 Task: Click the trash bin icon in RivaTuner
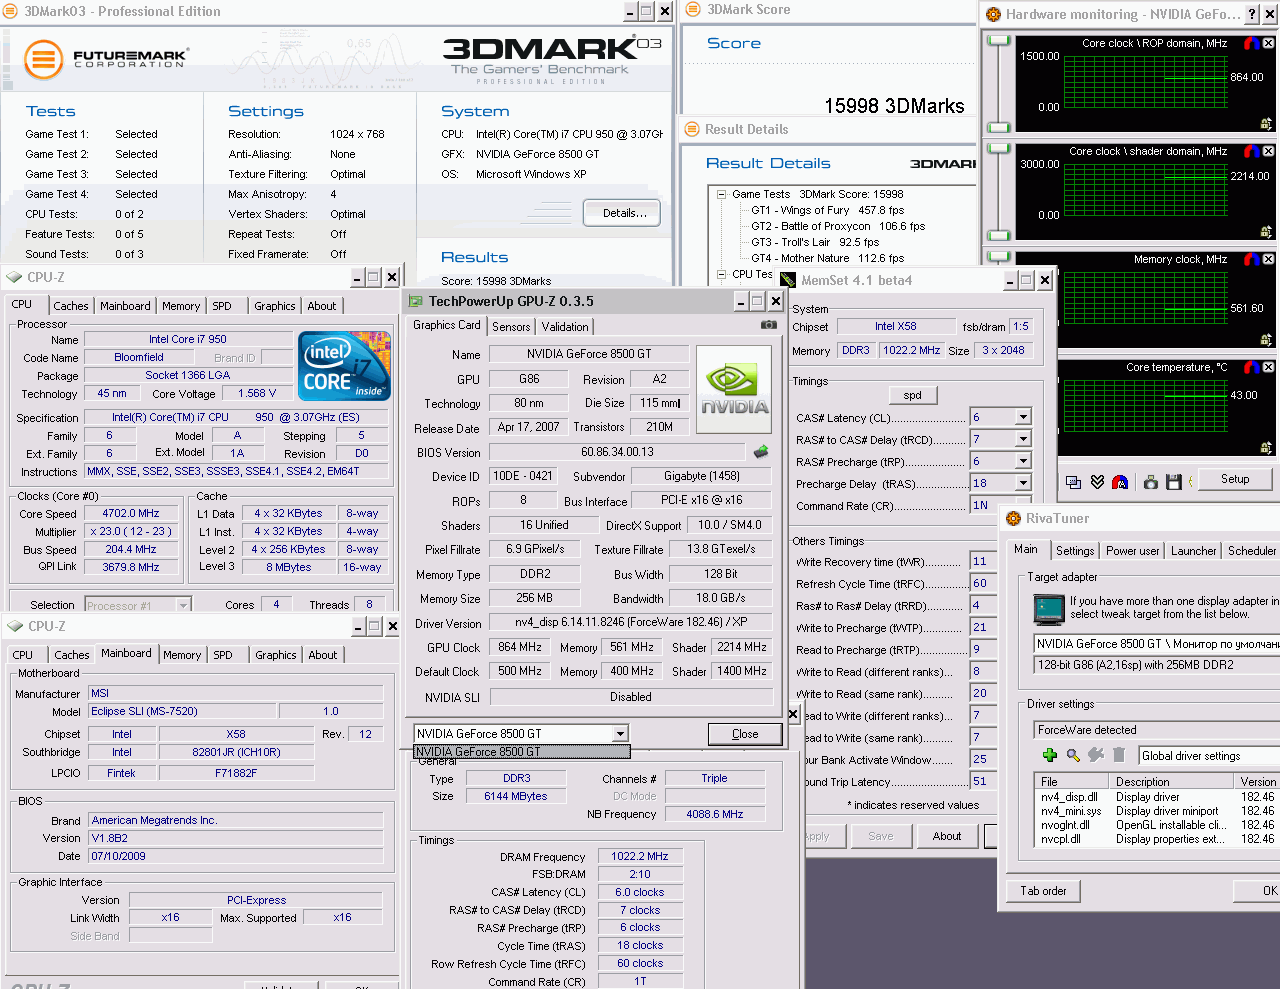(1119, 755)
